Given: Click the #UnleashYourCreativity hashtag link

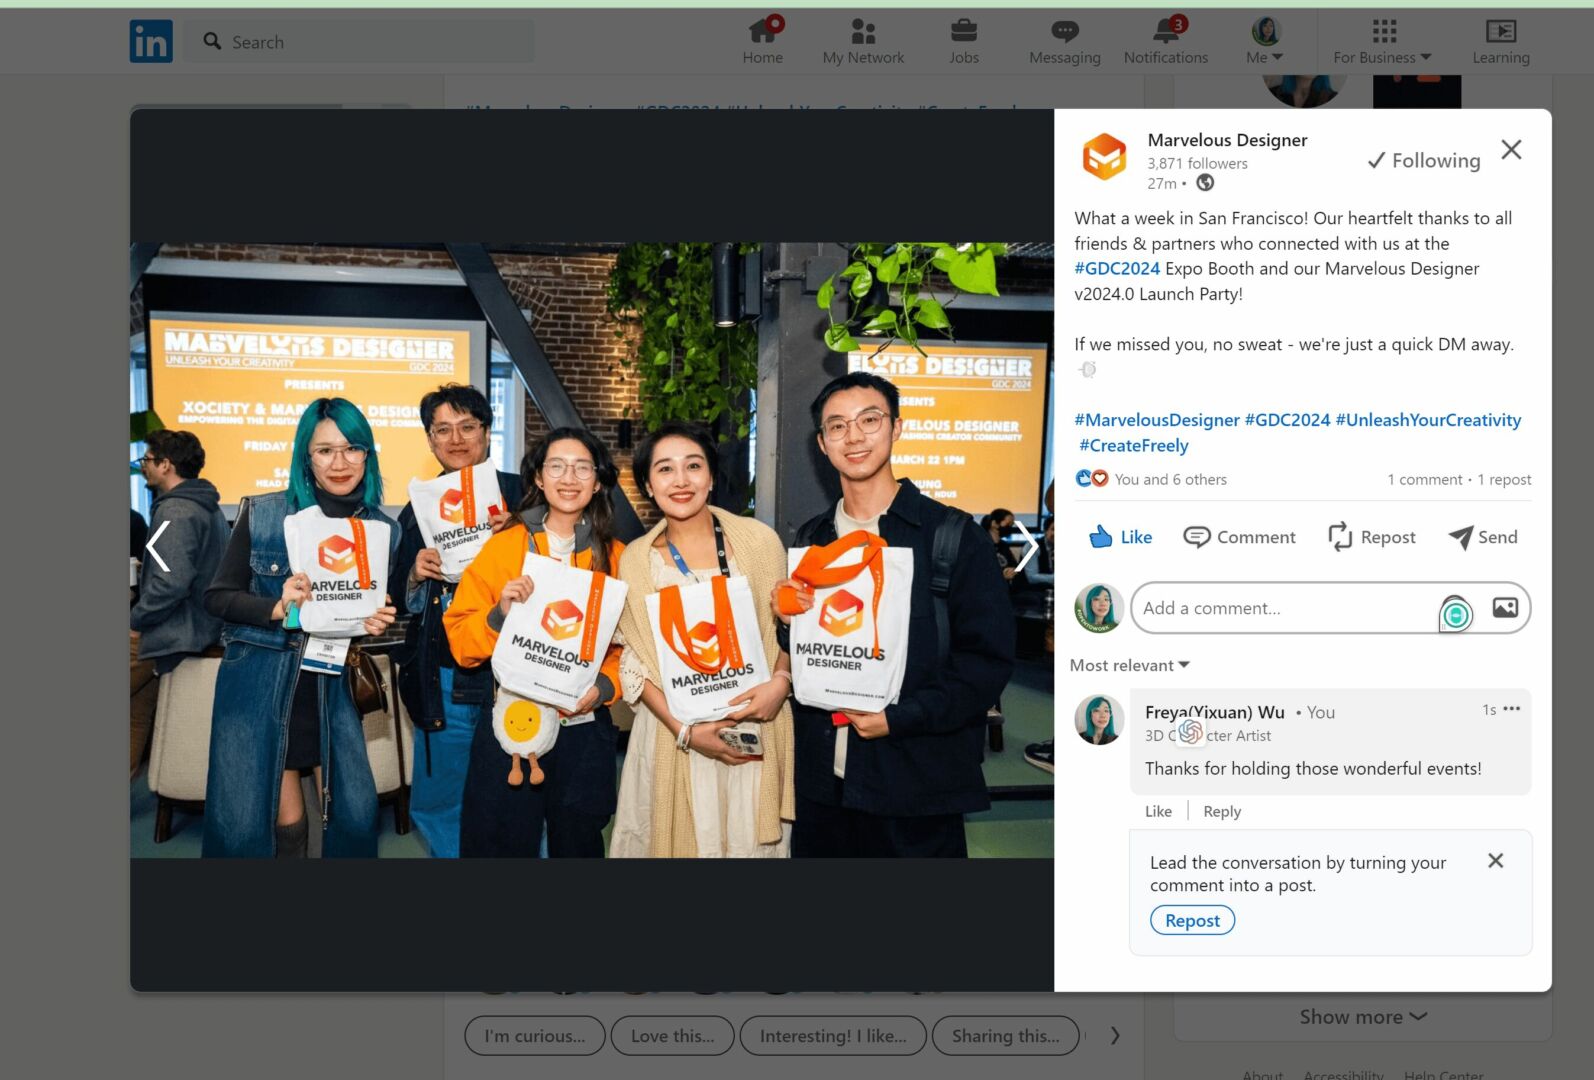Looking at the screenshot, I should 1427,420.
